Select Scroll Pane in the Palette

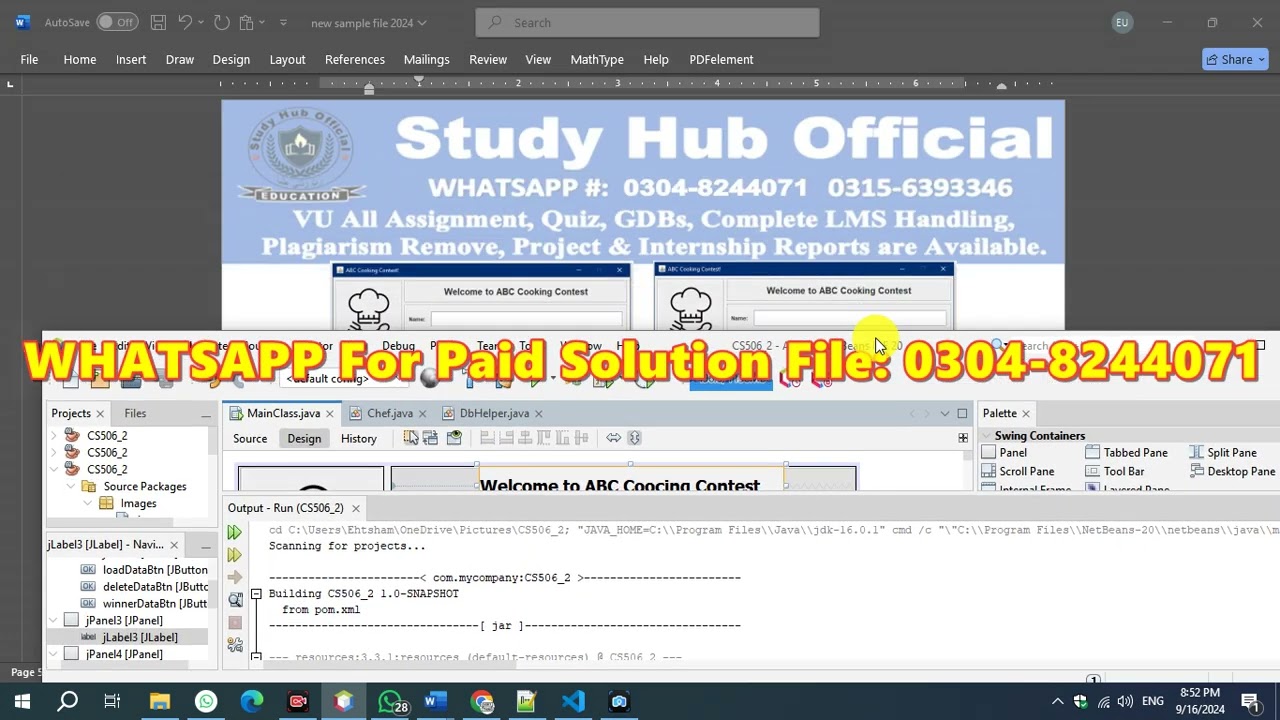(x=1018, y=471)
